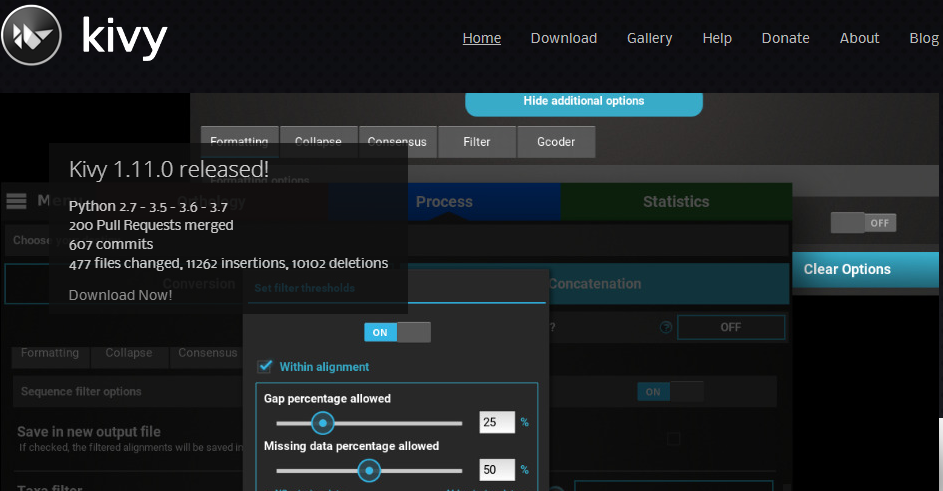Select the top Consensus tab

(x=397, y=142)
